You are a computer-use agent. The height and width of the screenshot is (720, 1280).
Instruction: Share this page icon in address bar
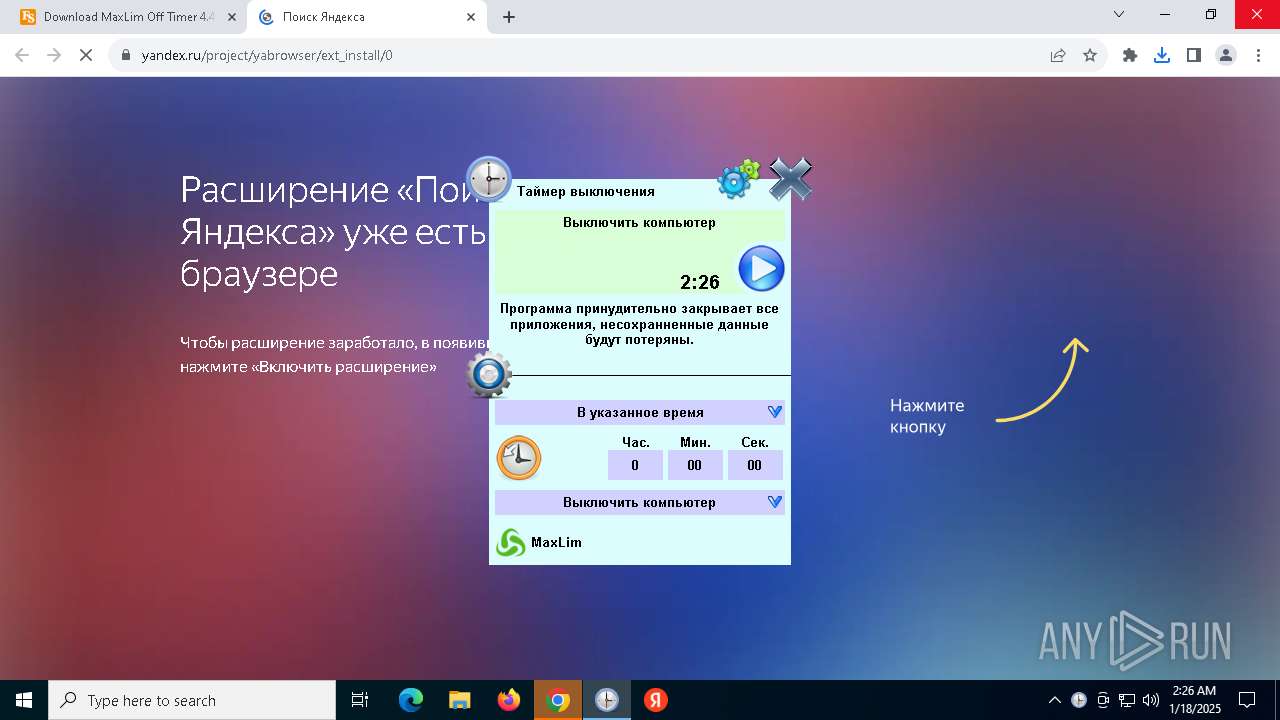tap(1058, 55)
